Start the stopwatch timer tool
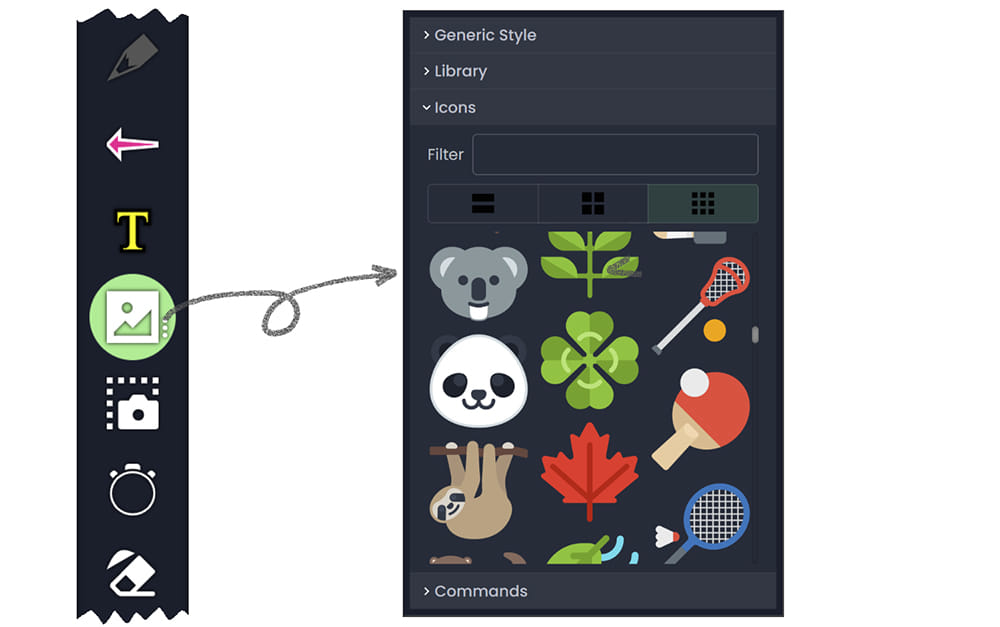This screenshot has width=1000, height=627. (x=132, y=489)
